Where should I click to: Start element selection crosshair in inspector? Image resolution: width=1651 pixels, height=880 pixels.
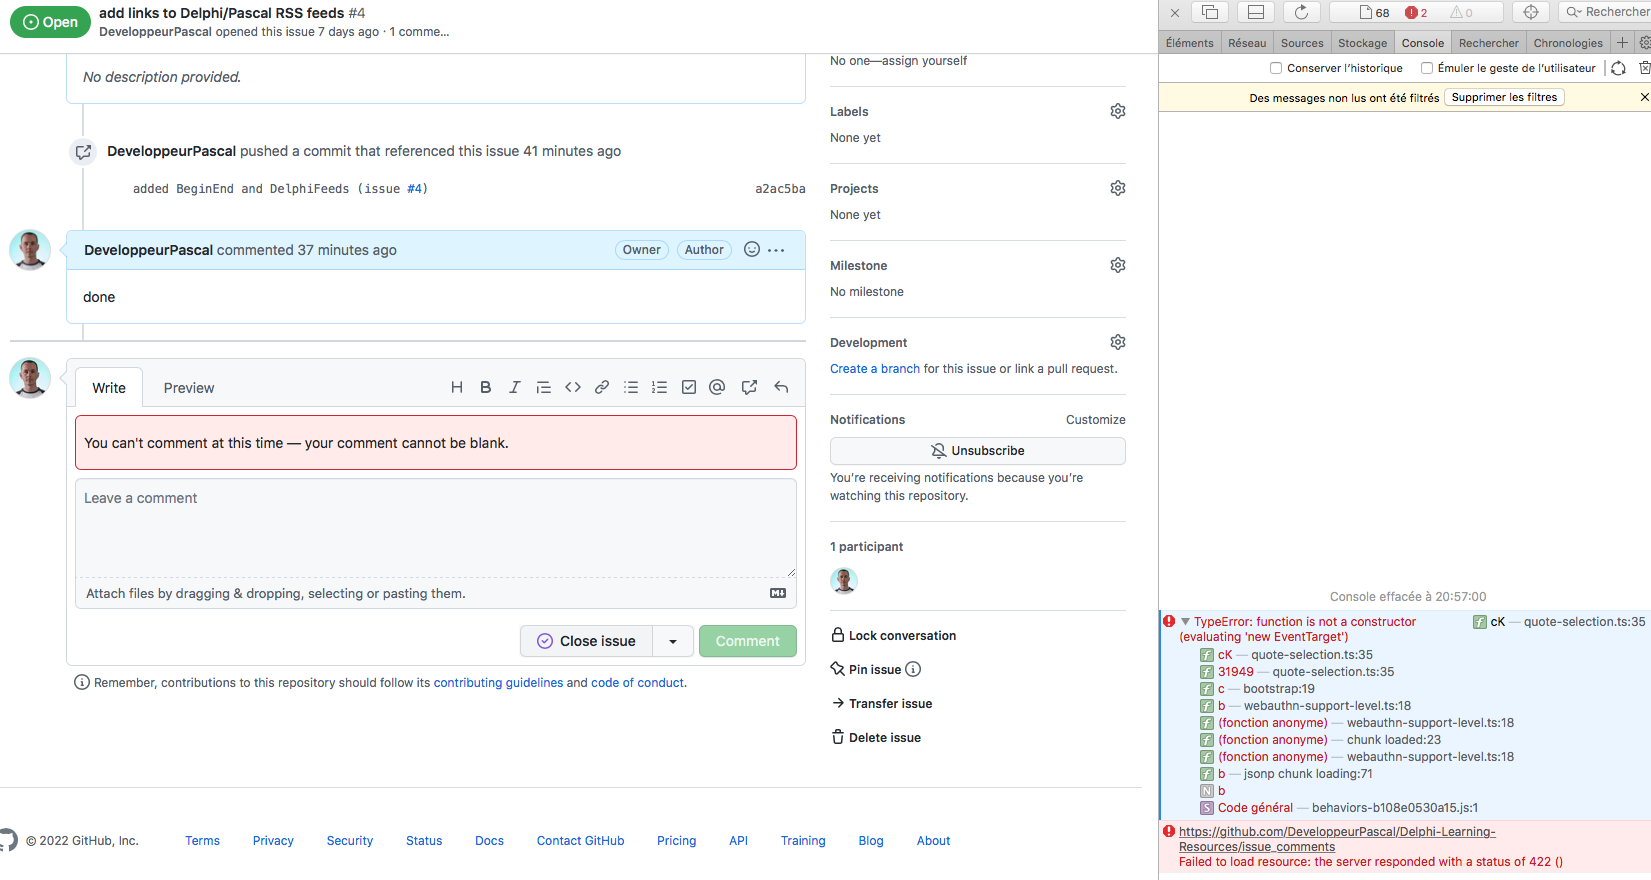(1531, 12)
